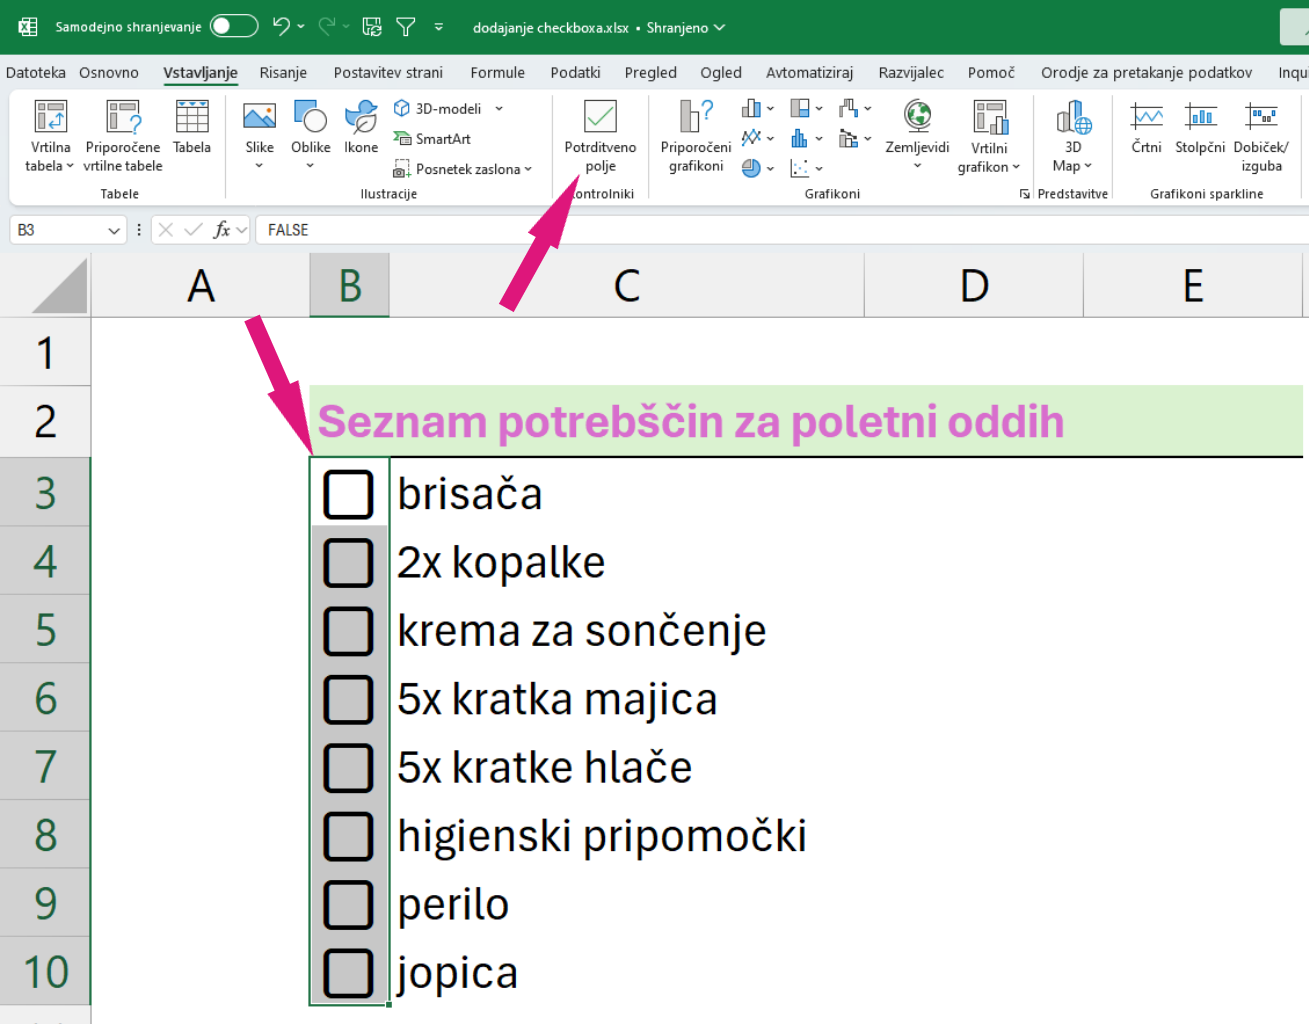The width and height of the screenshot is (1309, 1024).
Task: Tick the checkbox for krema za sončenje
Action: 348,631
